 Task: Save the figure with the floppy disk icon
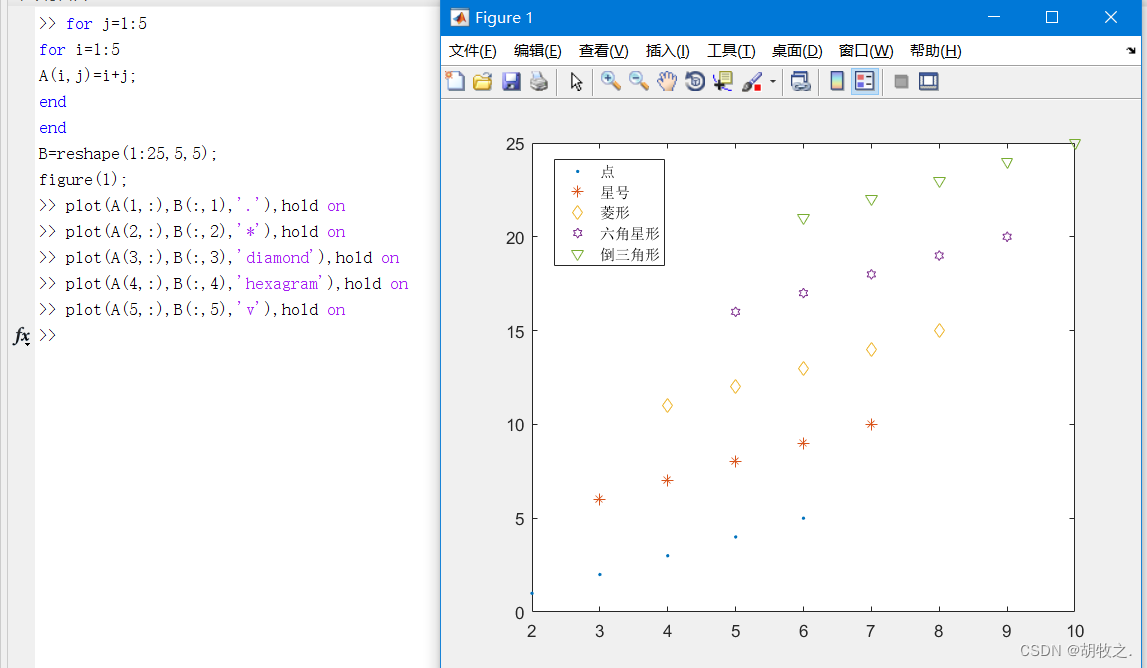pos(511,81)
